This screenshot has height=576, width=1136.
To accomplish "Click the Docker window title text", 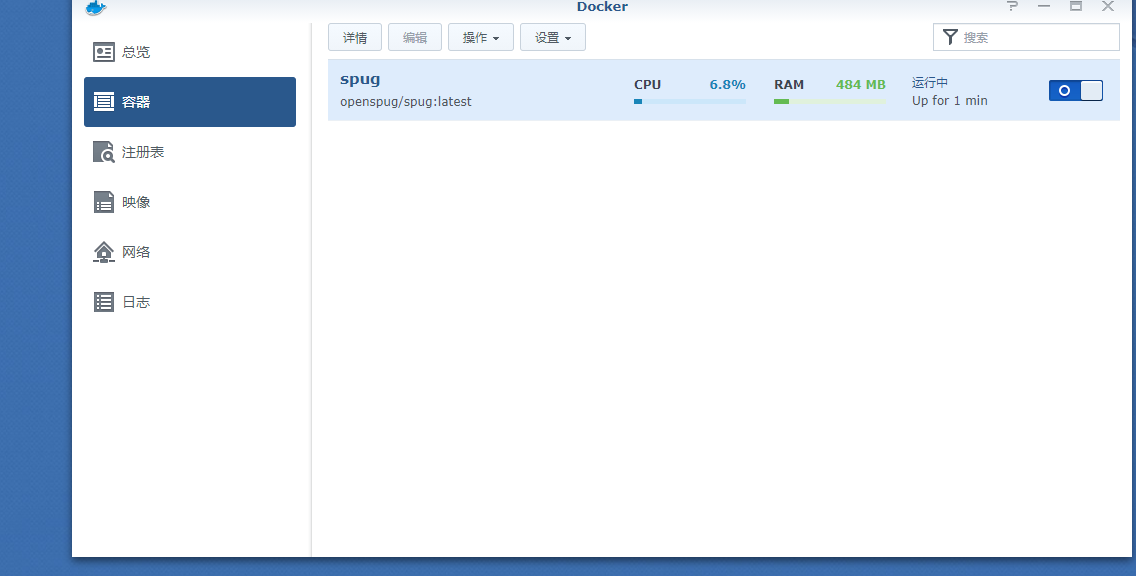I will (x=602, y=7).
